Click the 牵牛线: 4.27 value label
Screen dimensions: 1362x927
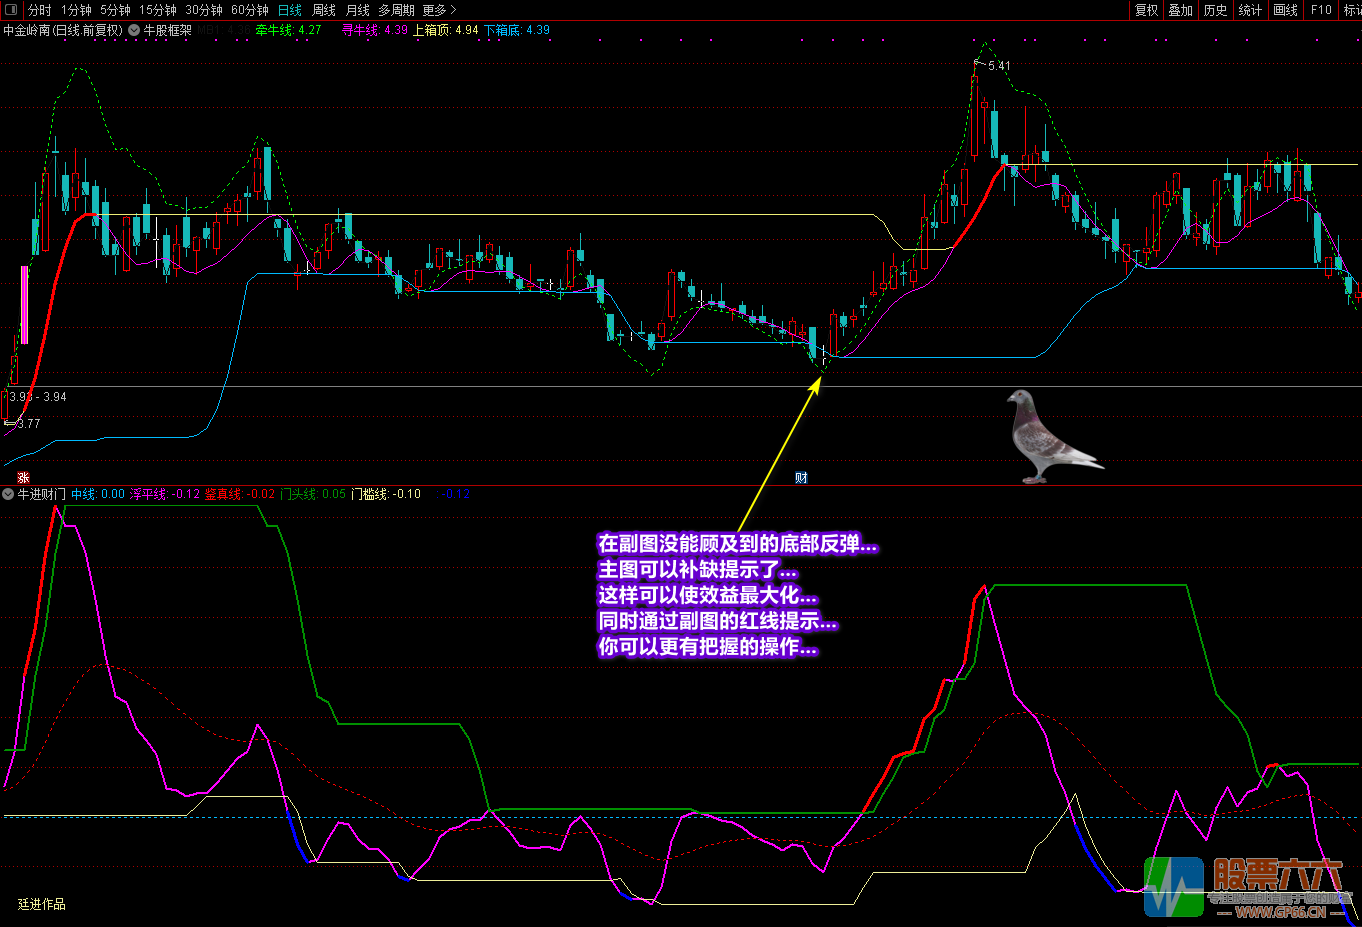288,30
